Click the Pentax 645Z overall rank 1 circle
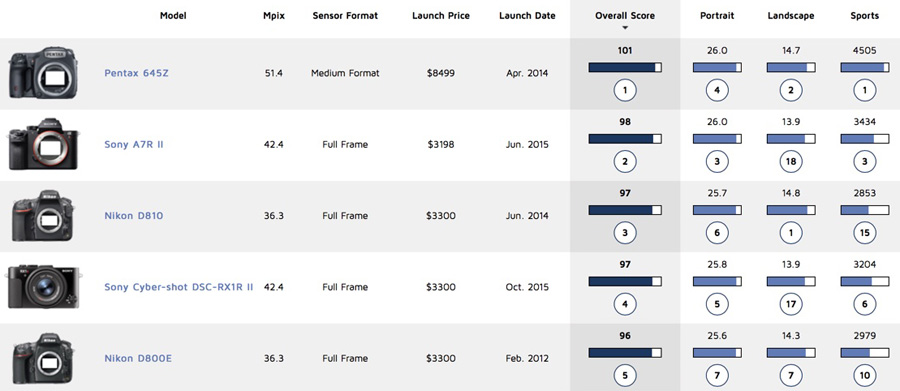The image size is (900, 391). 625,90
